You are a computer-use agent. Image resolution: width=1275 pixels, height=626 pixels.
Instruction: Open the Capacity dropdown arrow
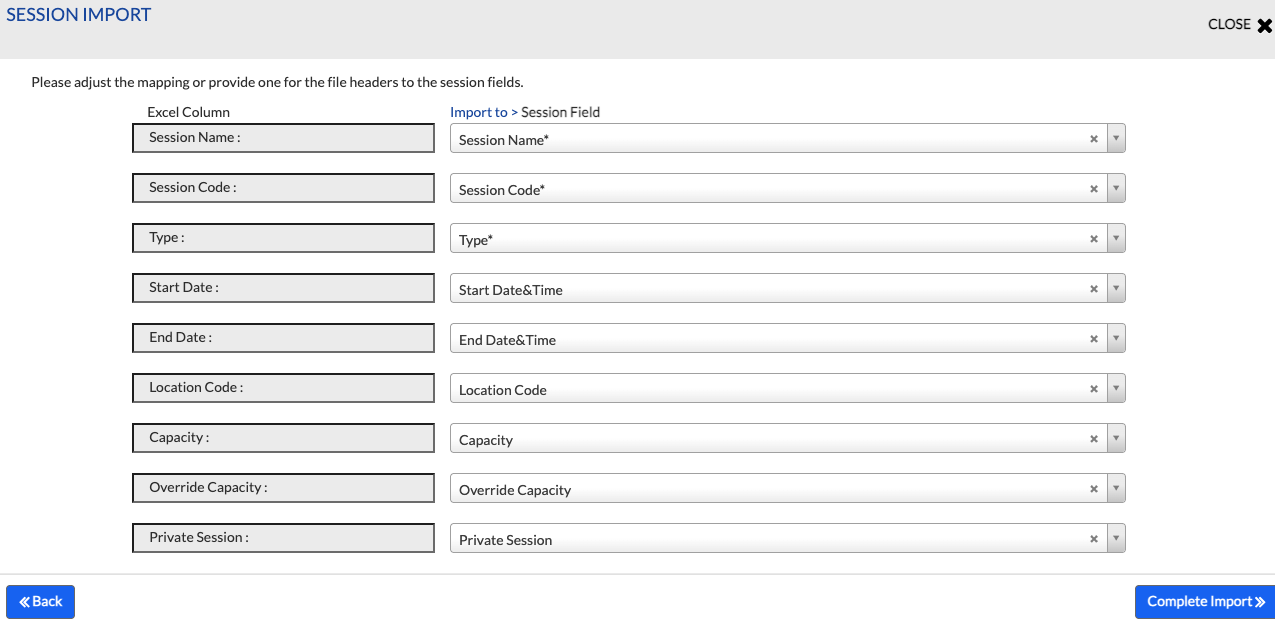[1117, 439]
